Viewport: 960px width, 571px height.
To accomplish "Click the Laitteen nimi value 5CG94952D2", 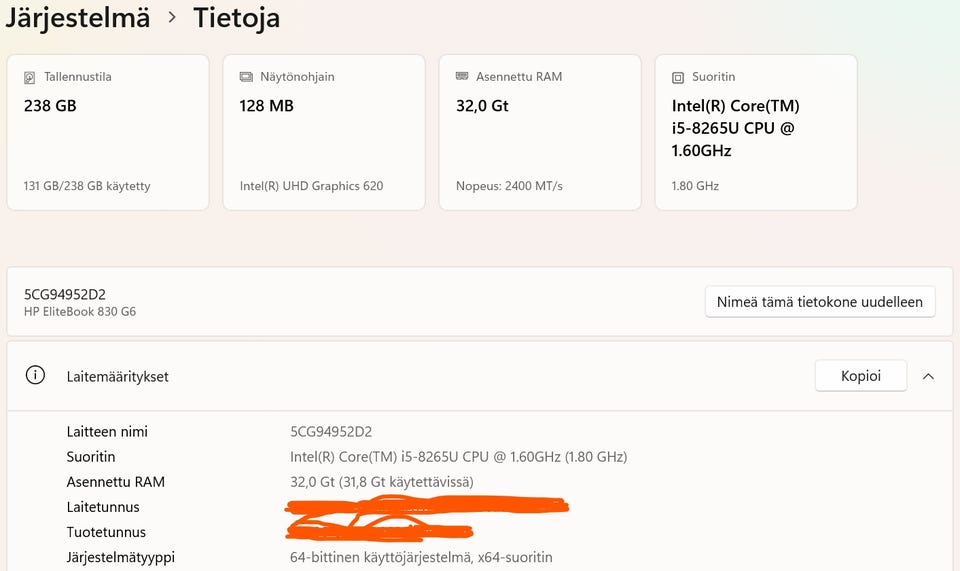I will click(x=331, y=432).
